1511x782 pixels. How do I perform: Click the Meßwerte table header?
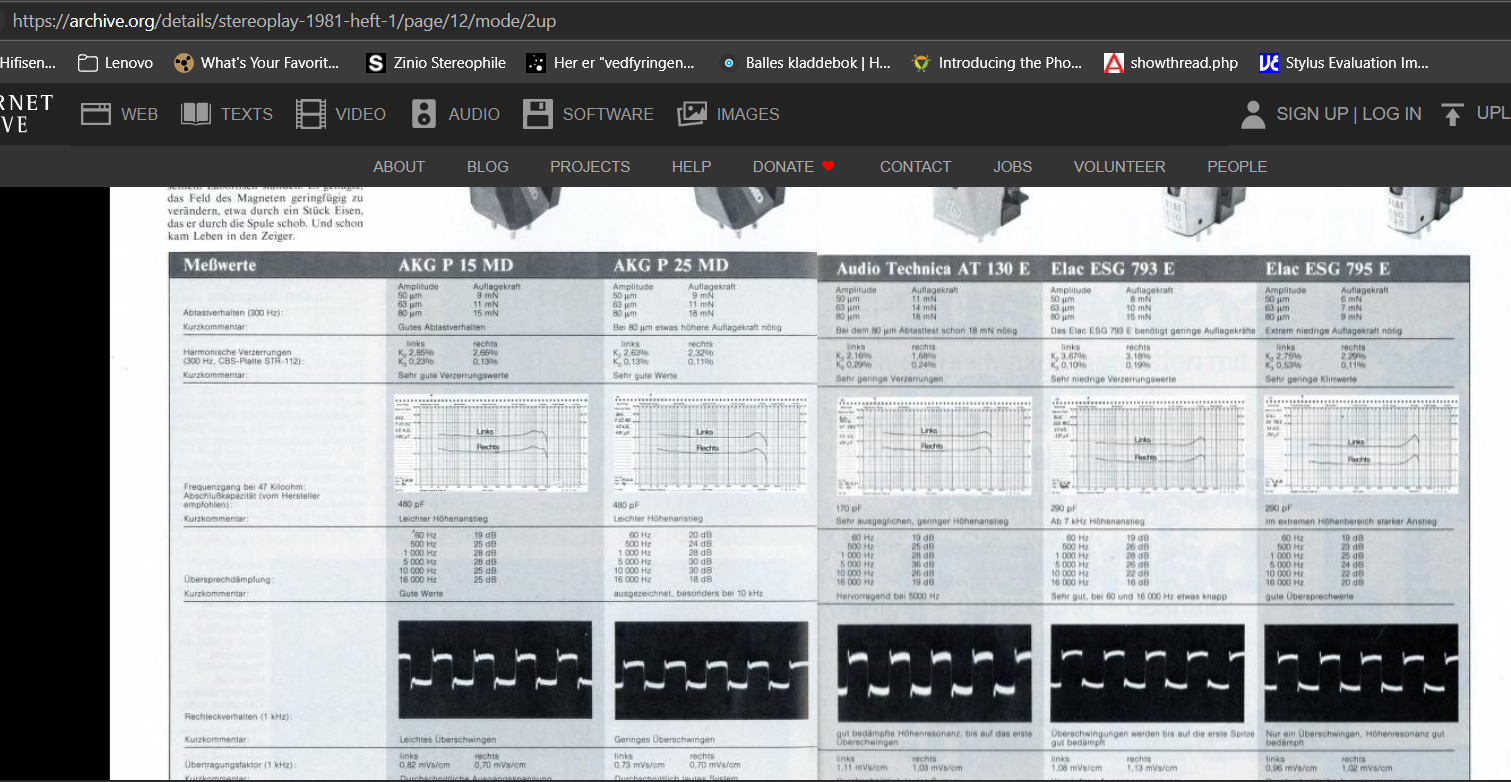[220, 265]
